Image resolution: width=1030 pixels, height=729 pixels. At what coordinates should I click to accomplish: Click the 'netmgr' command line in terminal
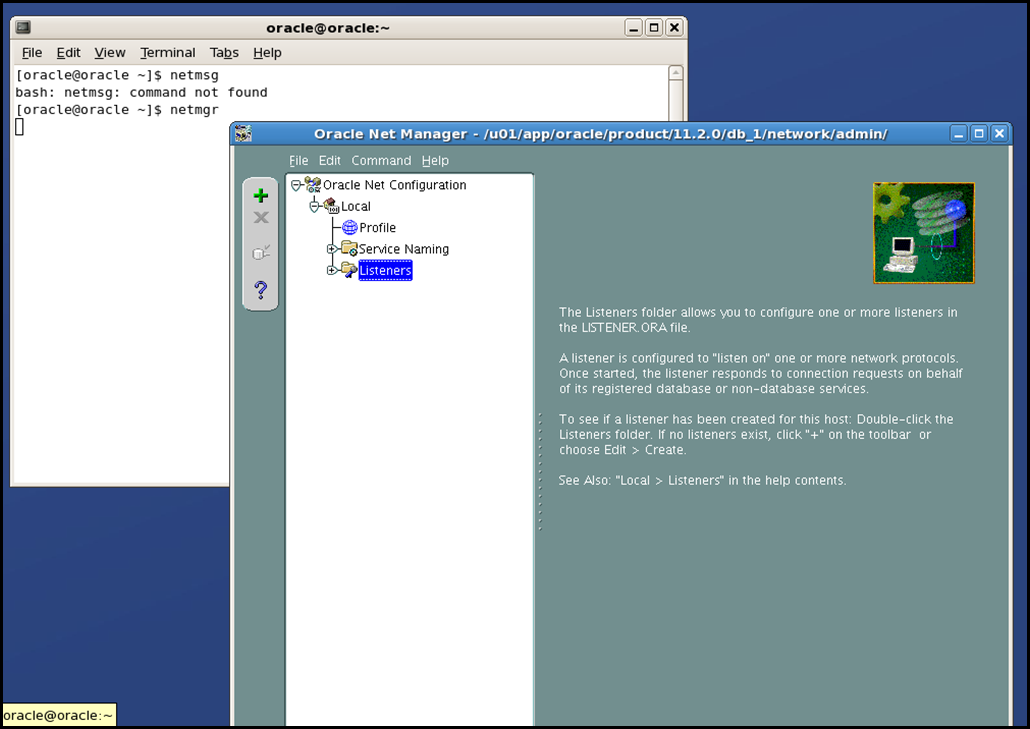pos(117,110)
